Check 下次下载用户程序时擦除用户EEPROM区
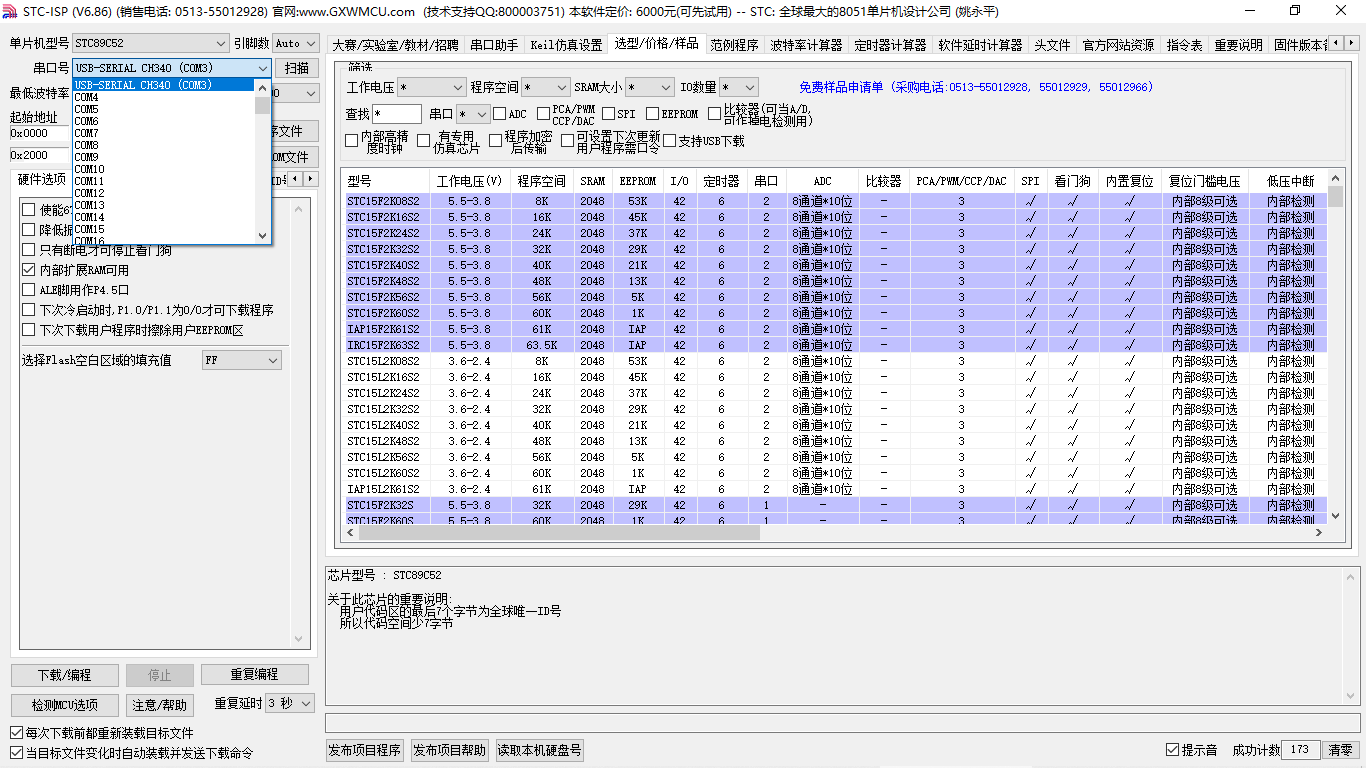Viewport: 1366px width, 768px height. 28,330
